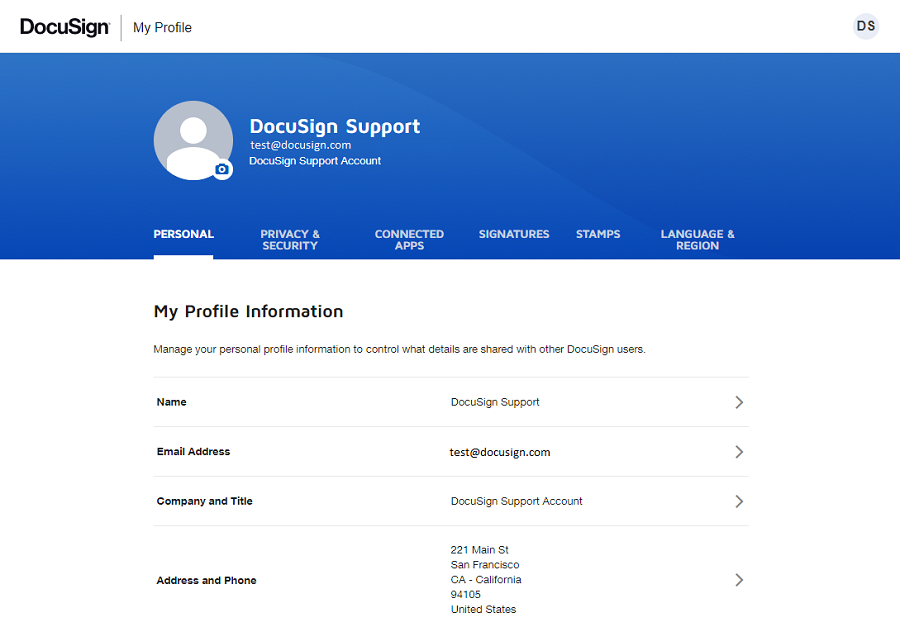Click the profile picture placeholder
The image size is (900, 627).
click(x=193, y=141)
